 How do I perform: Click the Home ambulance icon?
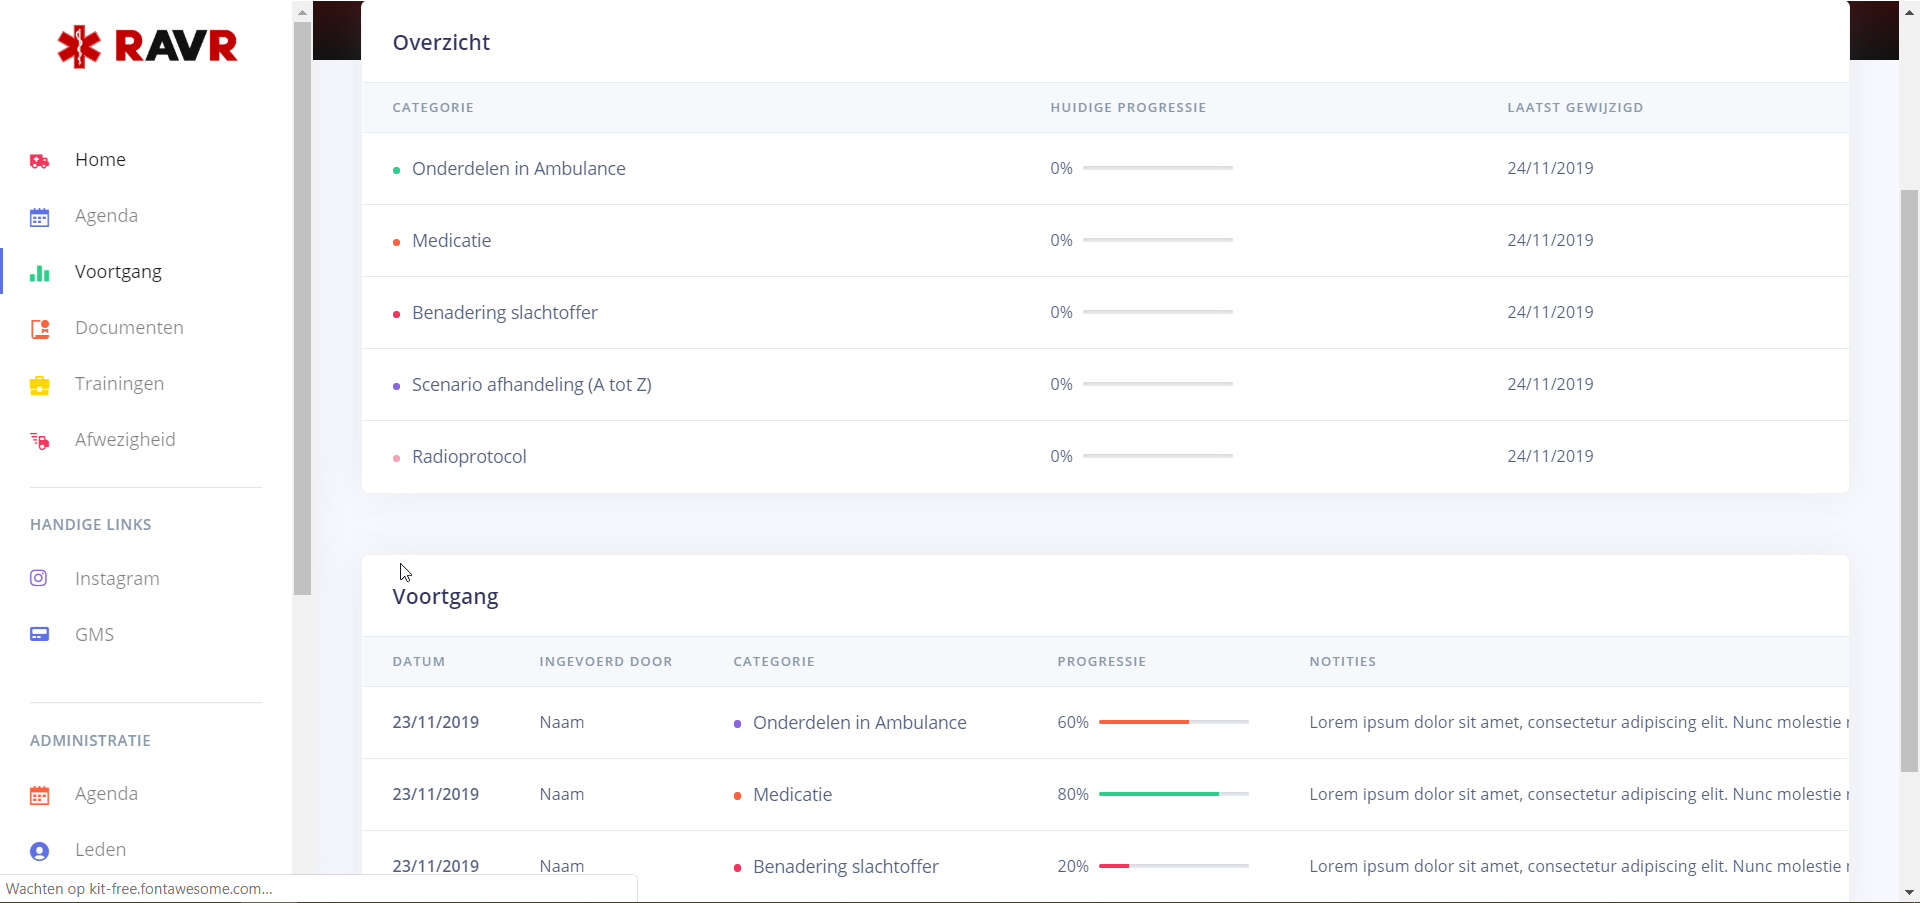40,161
